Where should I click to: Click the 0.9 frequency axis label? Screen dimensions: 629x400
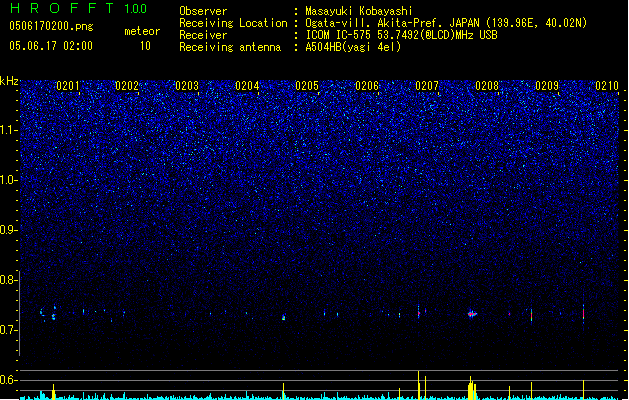8,230
